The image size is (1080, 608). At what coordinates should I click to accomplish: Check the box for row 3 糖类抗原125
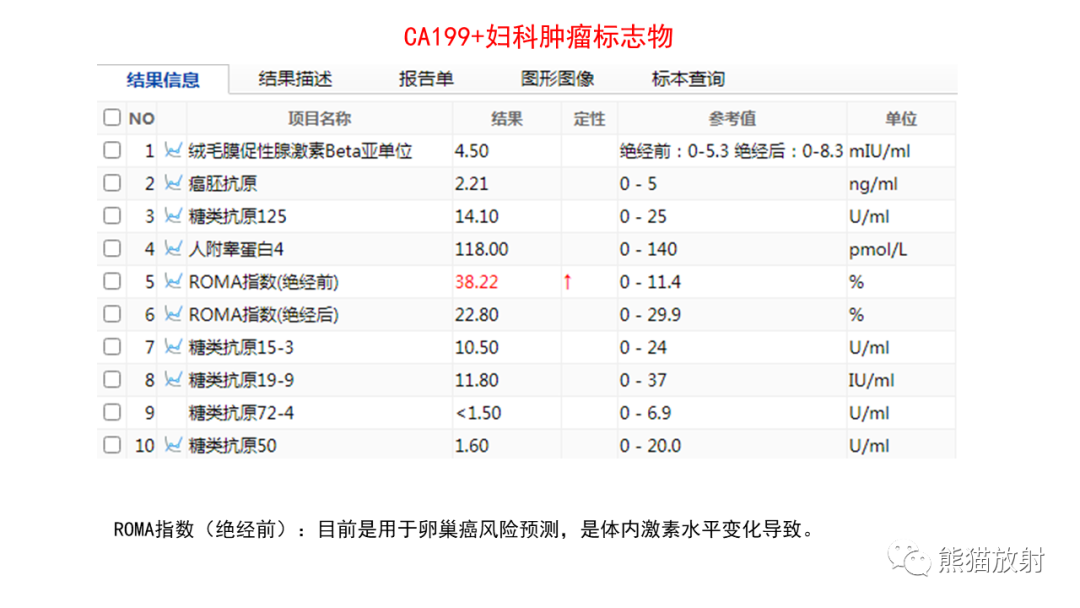[x=112, y=216]
